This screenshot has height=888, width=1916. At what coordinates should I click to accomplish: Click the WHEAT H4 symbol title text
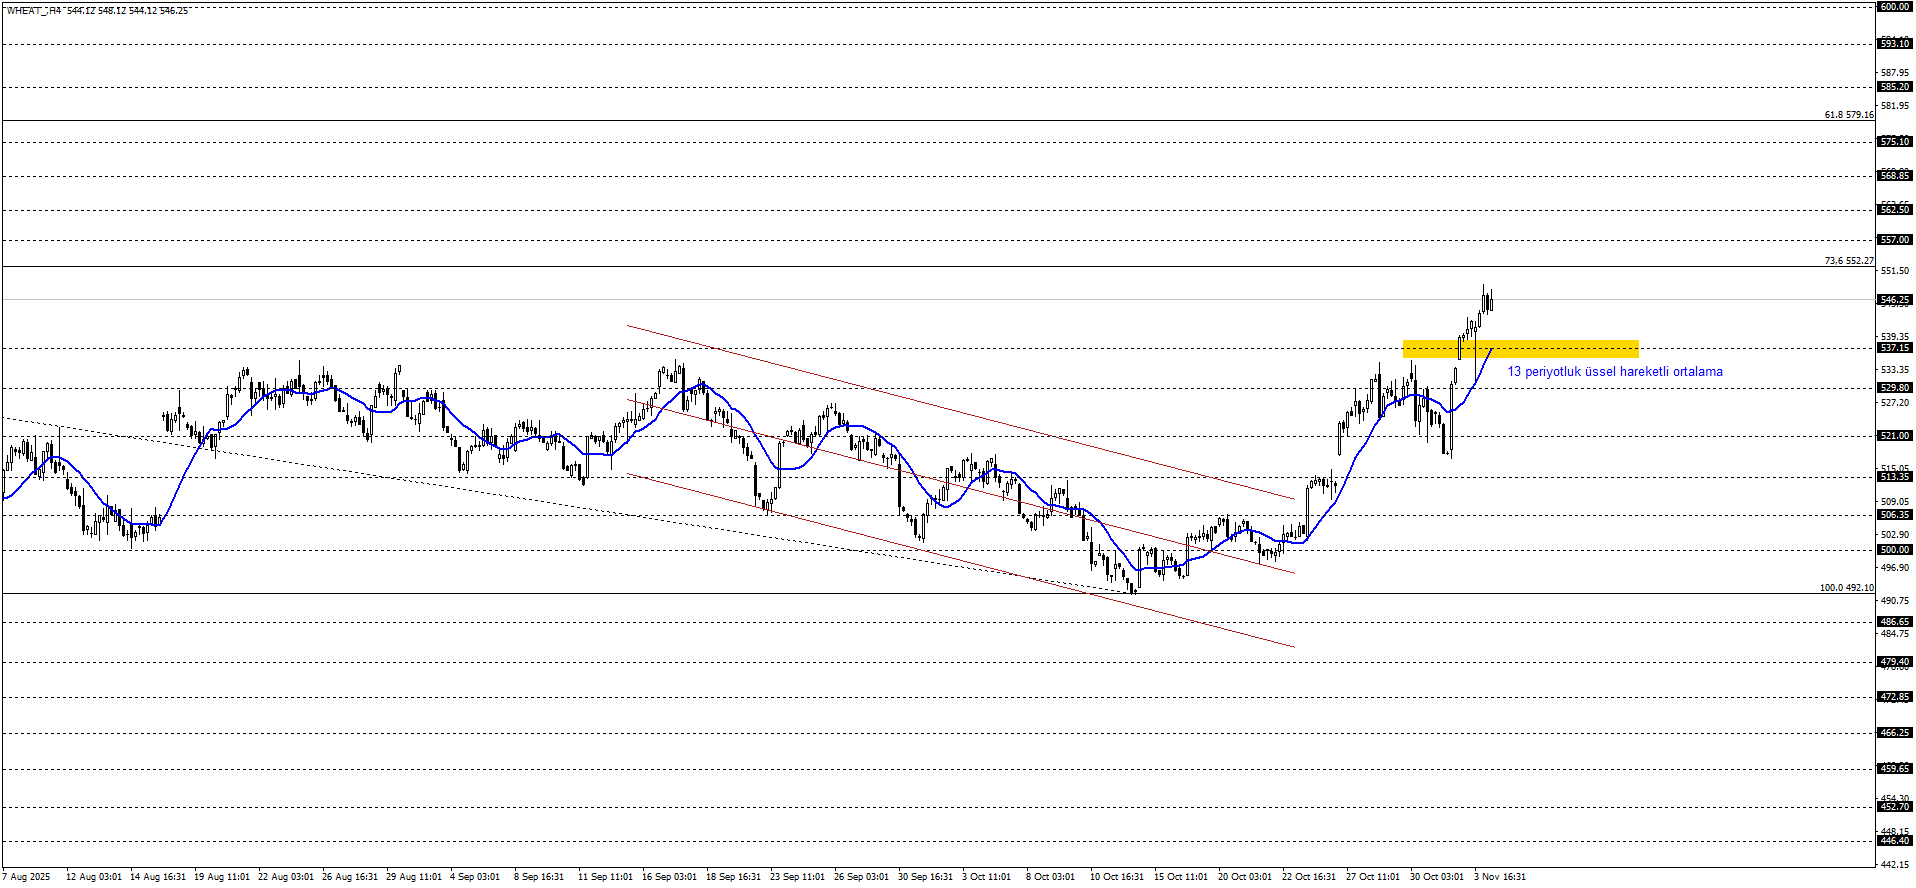point(34,11)
